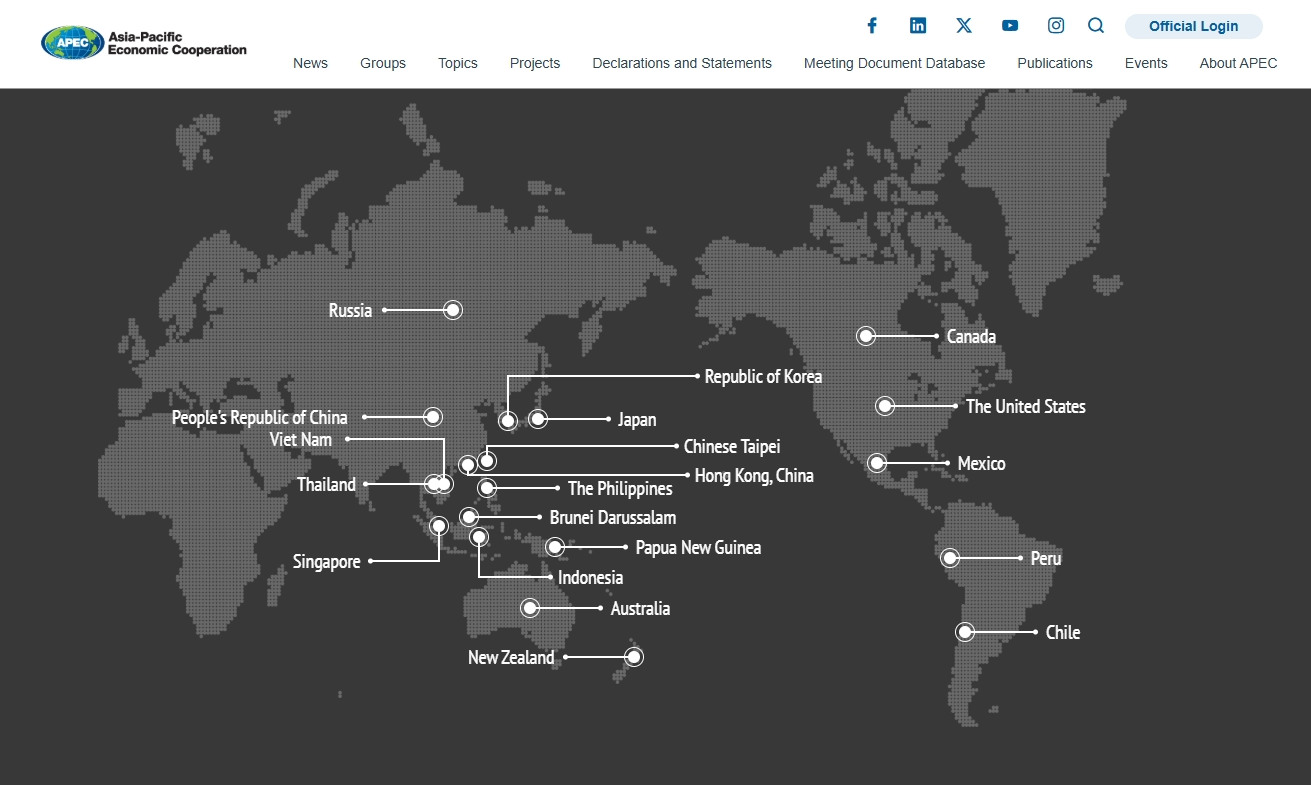Select the Chinese Taipei label
Viewport: 1311px width, 785px height.
coord(732,447)
